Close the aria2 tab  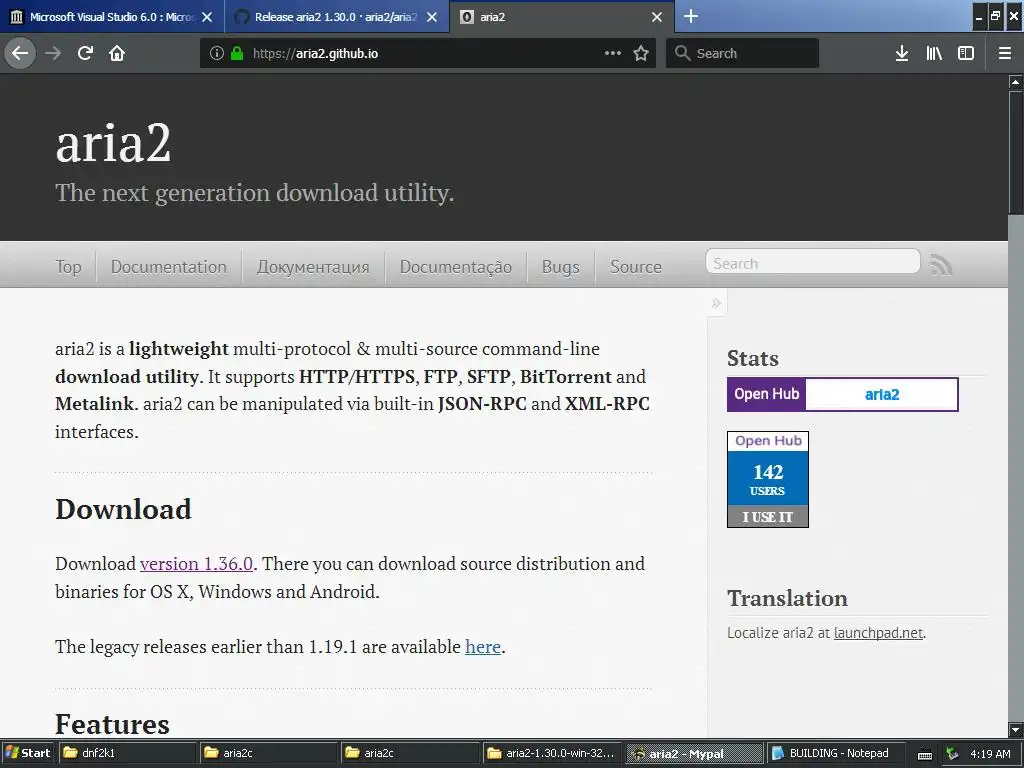pos(657,17)
